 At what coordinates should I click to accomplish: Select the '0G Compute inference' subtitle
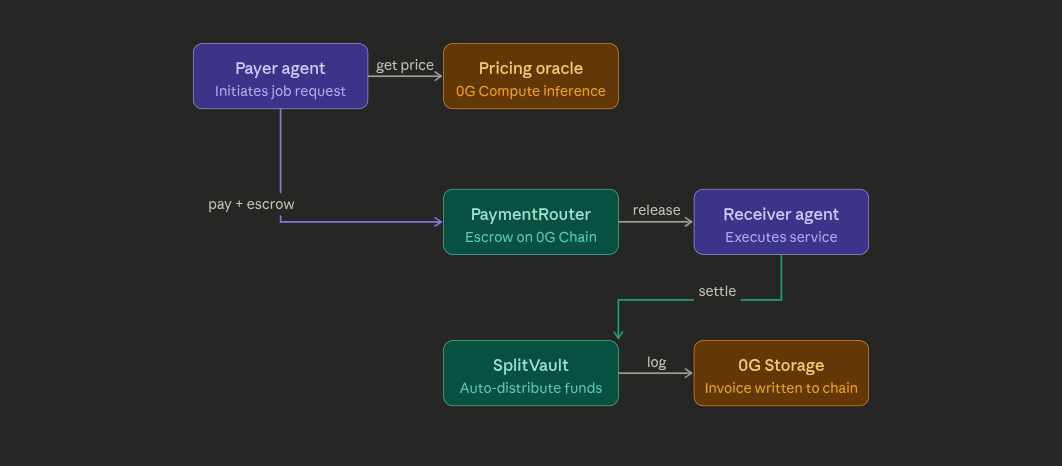pyautogui.click(x=530, y=91)
